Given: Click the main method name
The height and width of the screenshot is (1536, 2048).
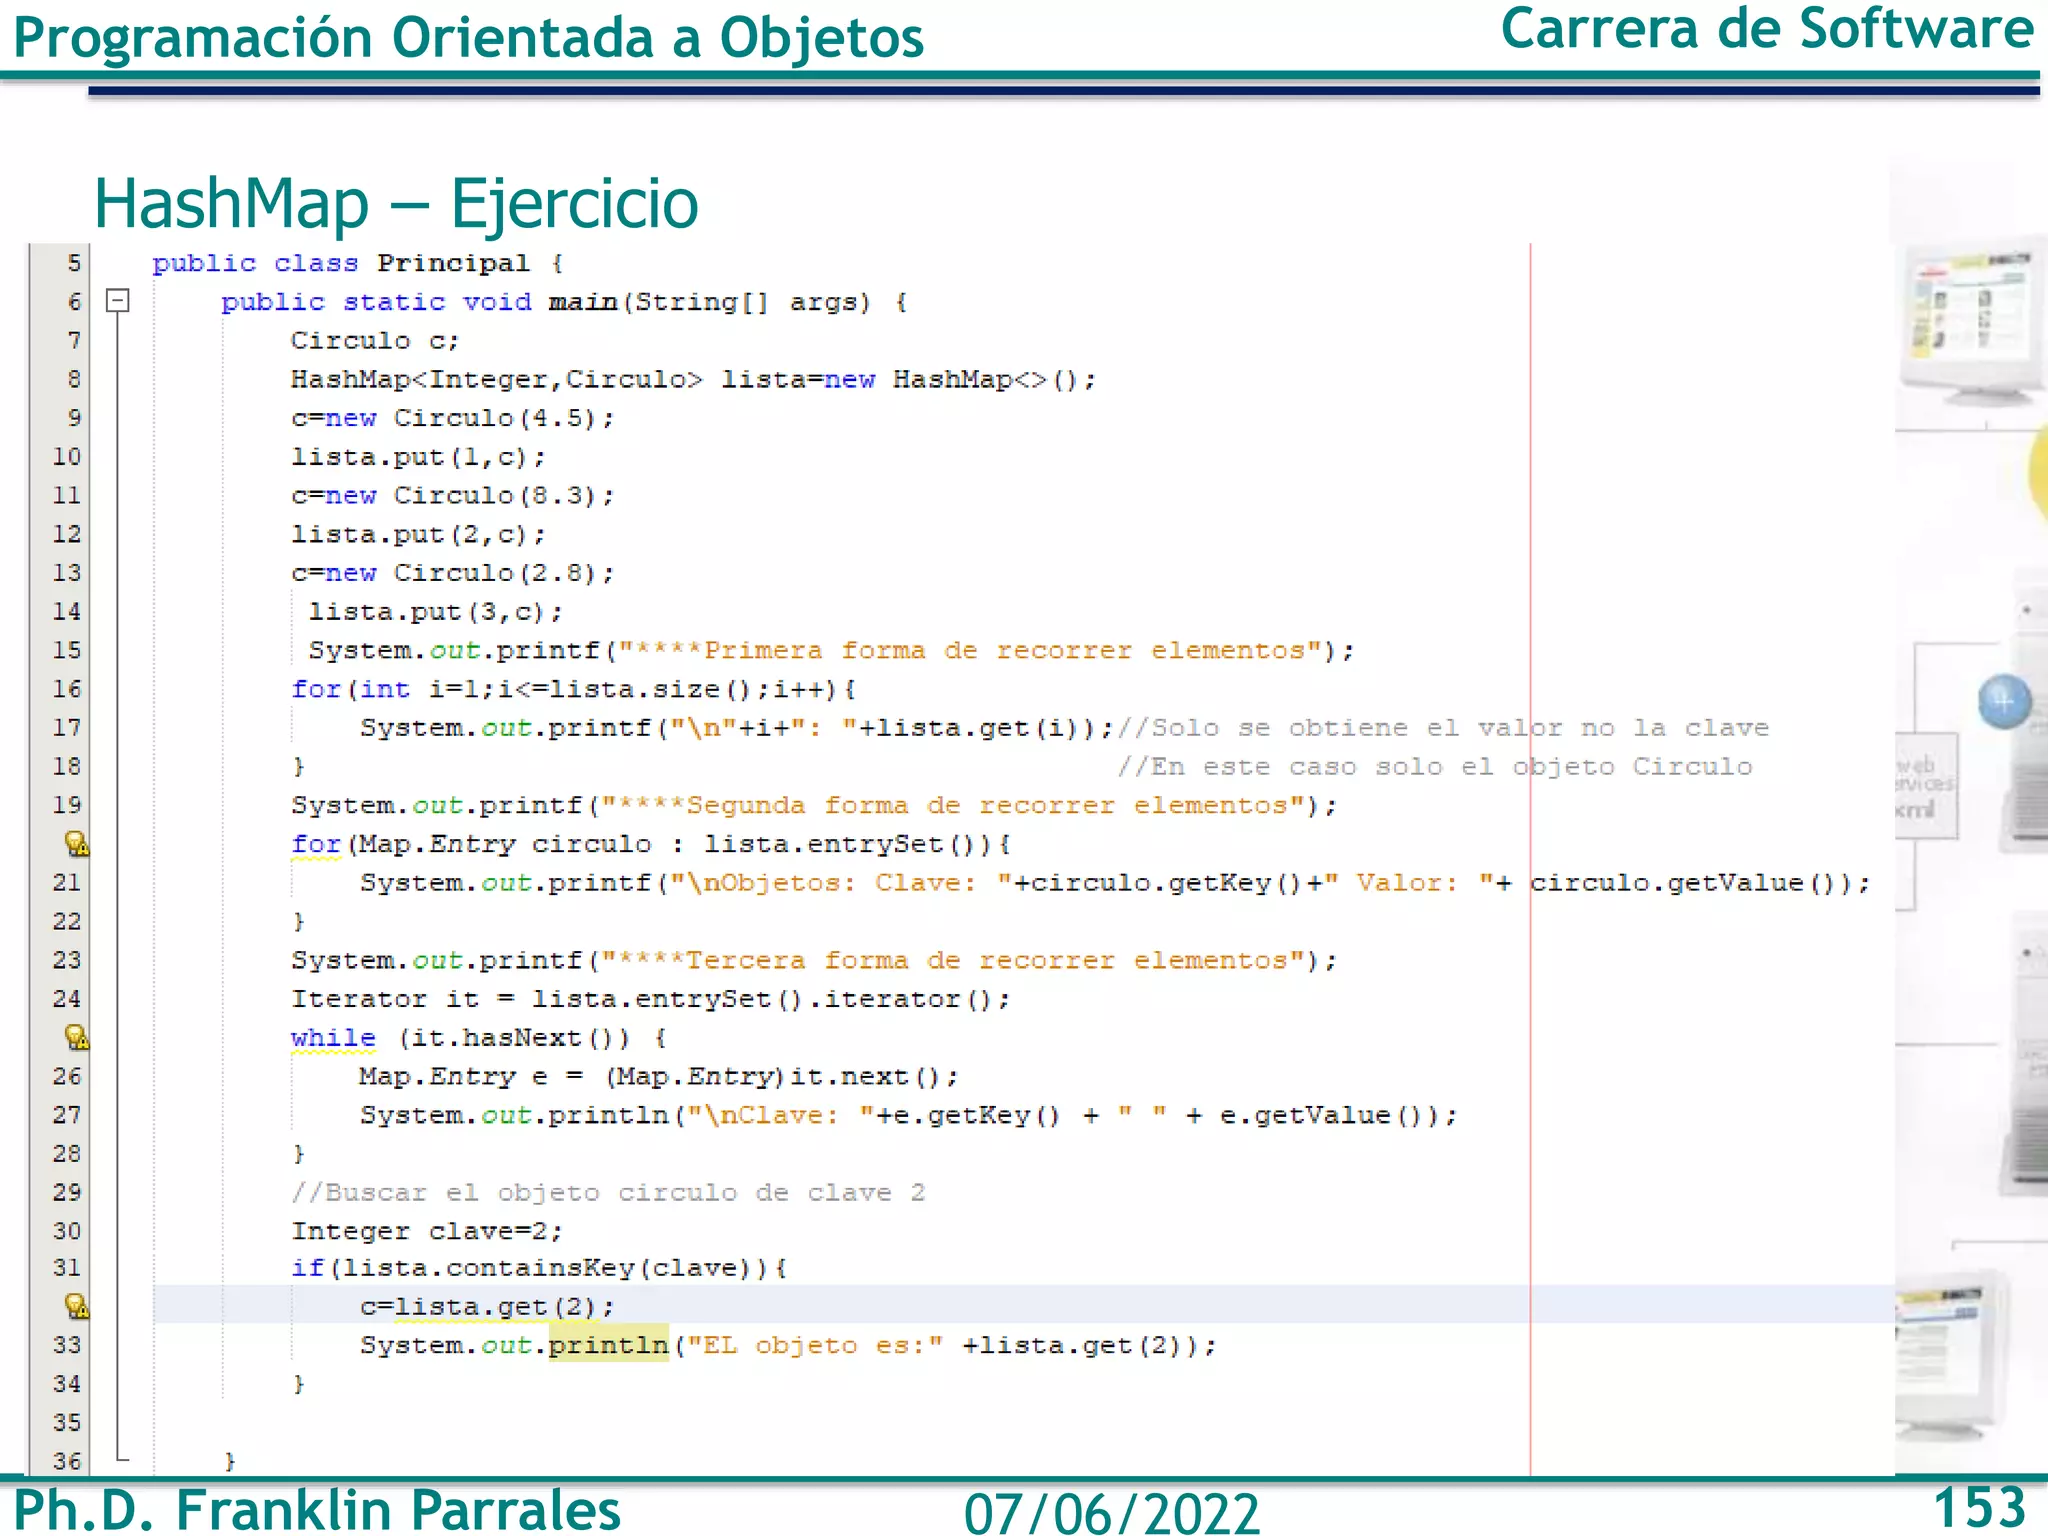Looking at the screenshot, I should coord(583,302).
